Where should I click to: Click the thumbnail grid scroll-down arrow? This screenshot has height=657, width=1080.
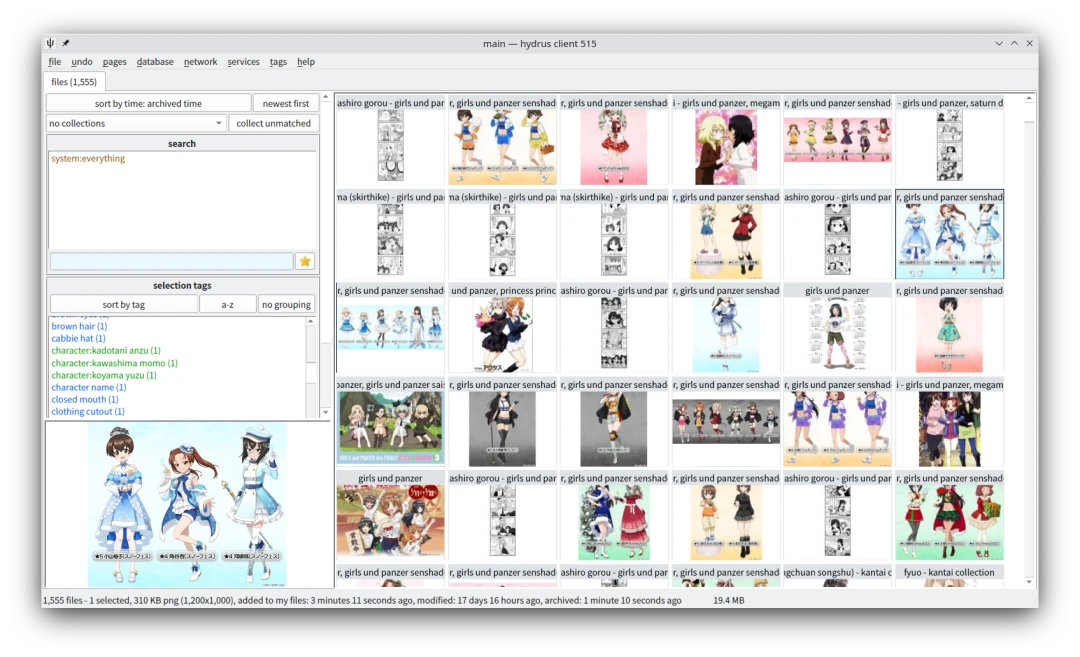point(1030,581)
